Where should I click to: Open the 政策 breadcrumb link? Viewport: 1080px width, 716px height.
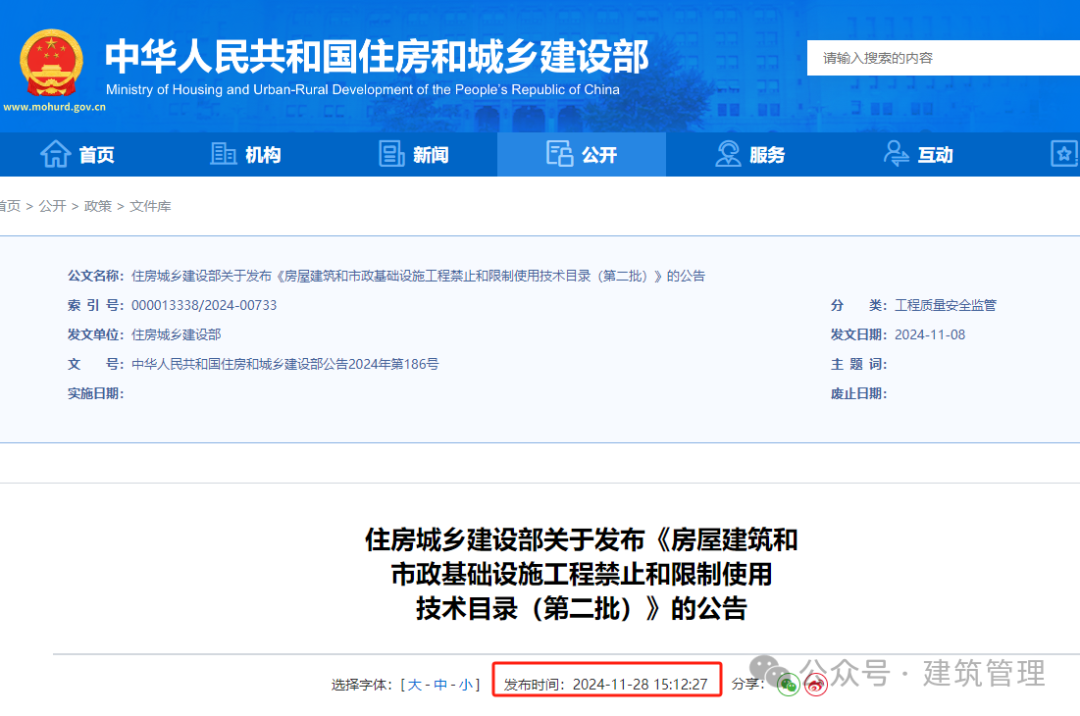pos(98,206)
